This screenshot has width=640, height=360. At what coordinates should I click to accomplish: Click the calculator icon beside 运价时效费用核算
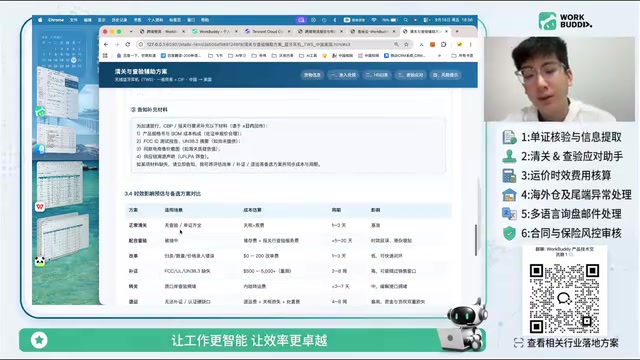pos(509,176)
